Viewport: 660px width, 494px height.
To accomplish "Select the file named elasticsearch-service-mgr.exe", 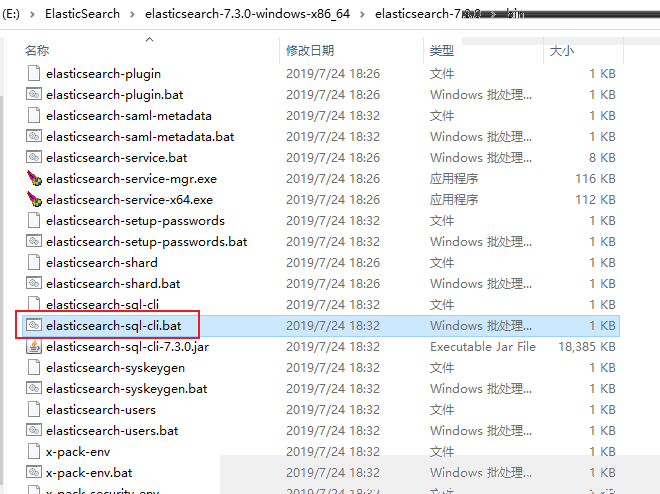I will click(x=131, y=179).
